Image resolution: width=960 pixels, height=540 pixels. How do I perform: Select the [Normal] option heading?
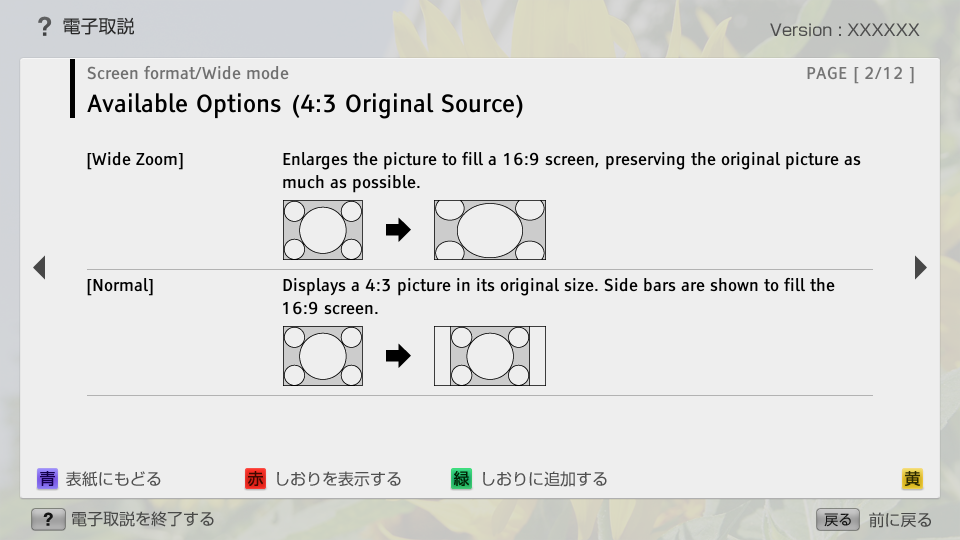tap(120, 285)
